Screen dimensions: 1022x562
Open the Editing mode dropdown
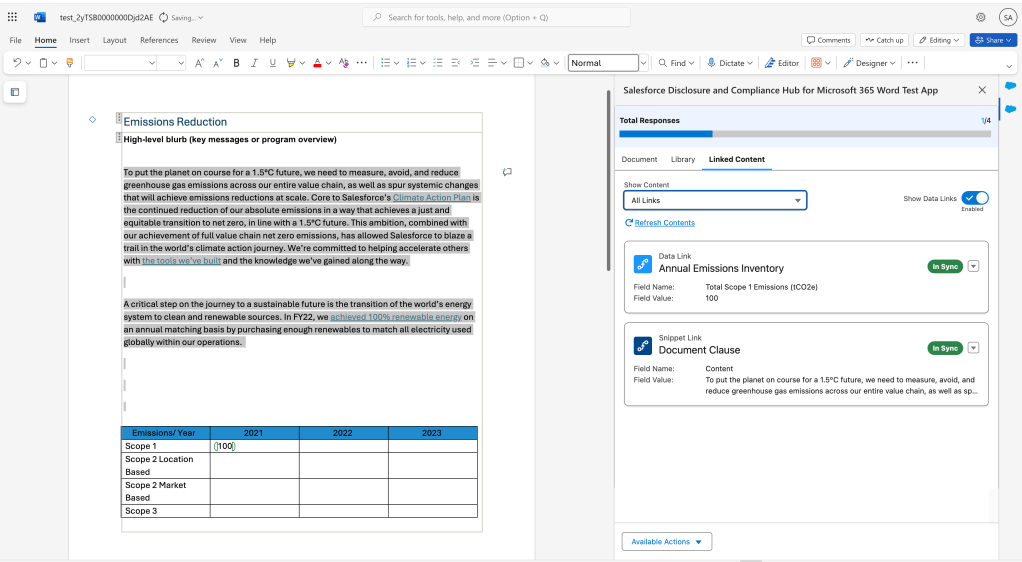point(939,40)
